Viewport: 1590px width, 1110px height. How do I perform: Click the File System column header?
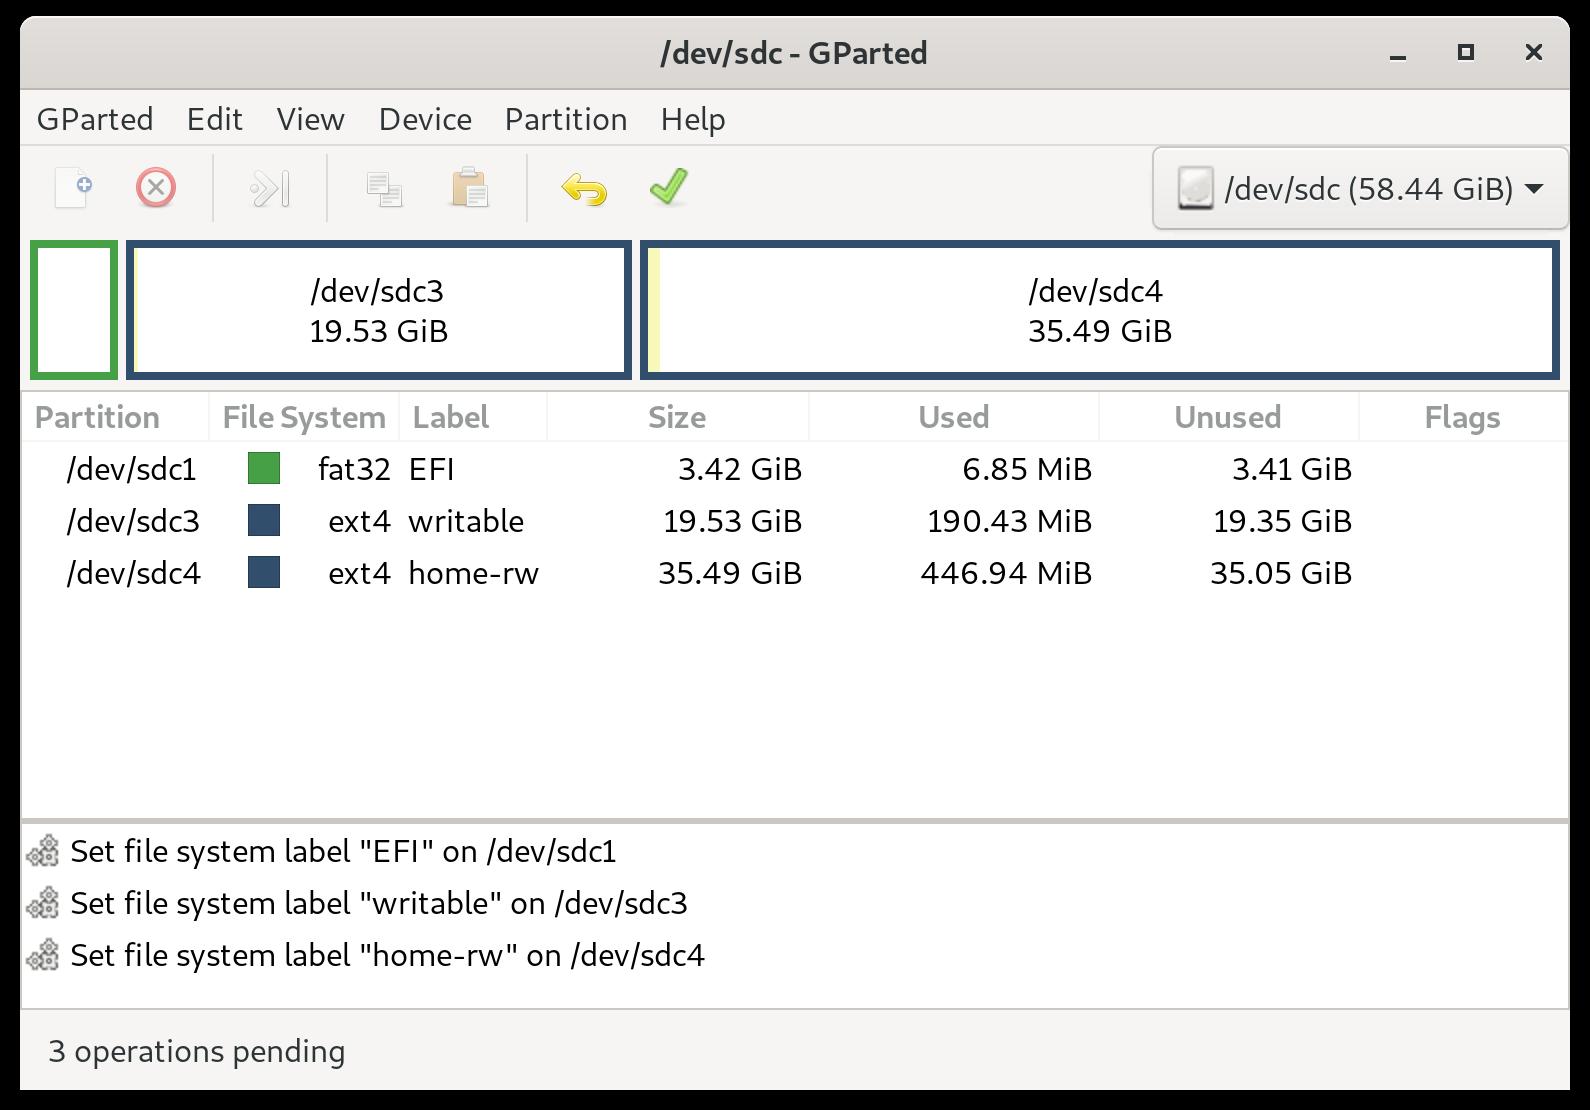304,417
